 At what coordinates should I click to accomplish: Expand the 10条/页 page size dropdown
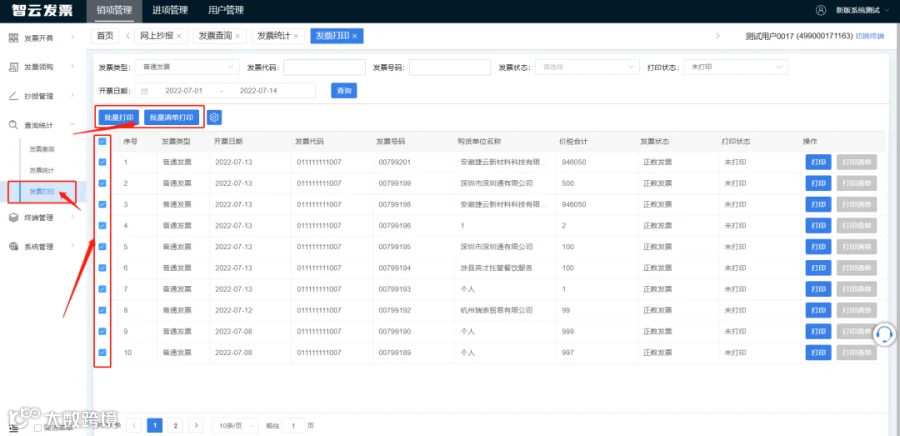tap(235, 426)
